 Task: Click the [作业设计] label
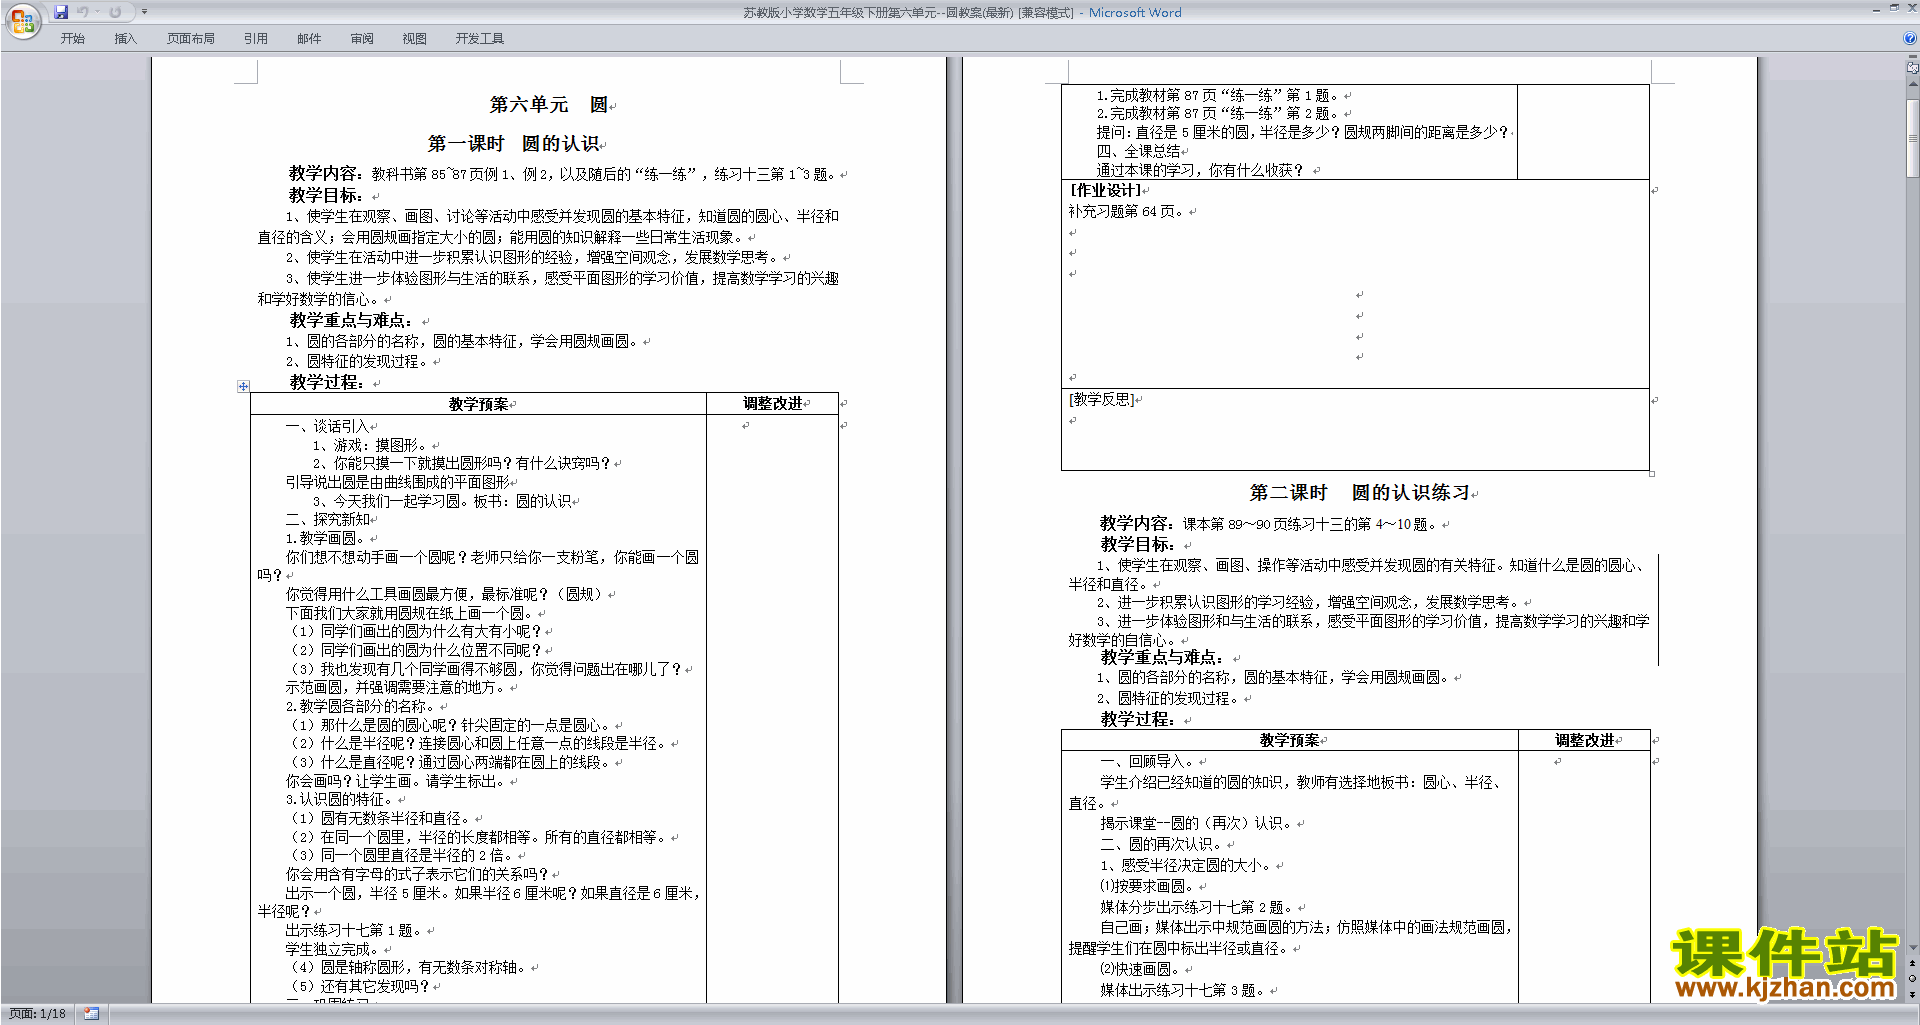tap(1105, 191)
